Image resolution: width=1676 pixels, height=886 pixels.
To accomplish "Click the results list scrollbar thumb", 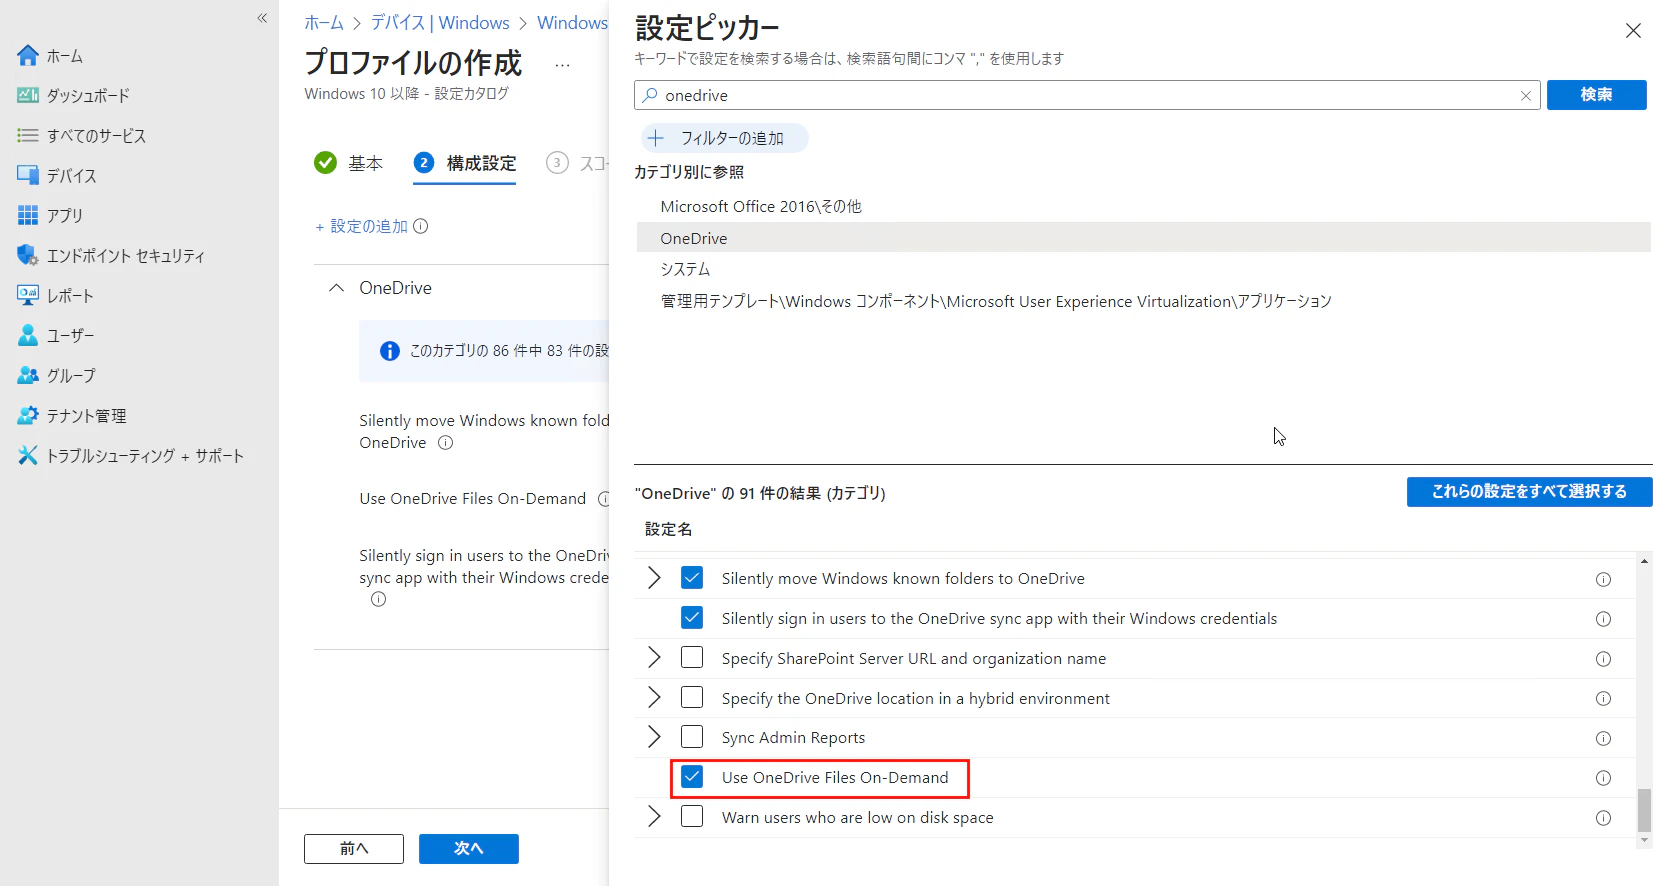I will point(1644,810).
